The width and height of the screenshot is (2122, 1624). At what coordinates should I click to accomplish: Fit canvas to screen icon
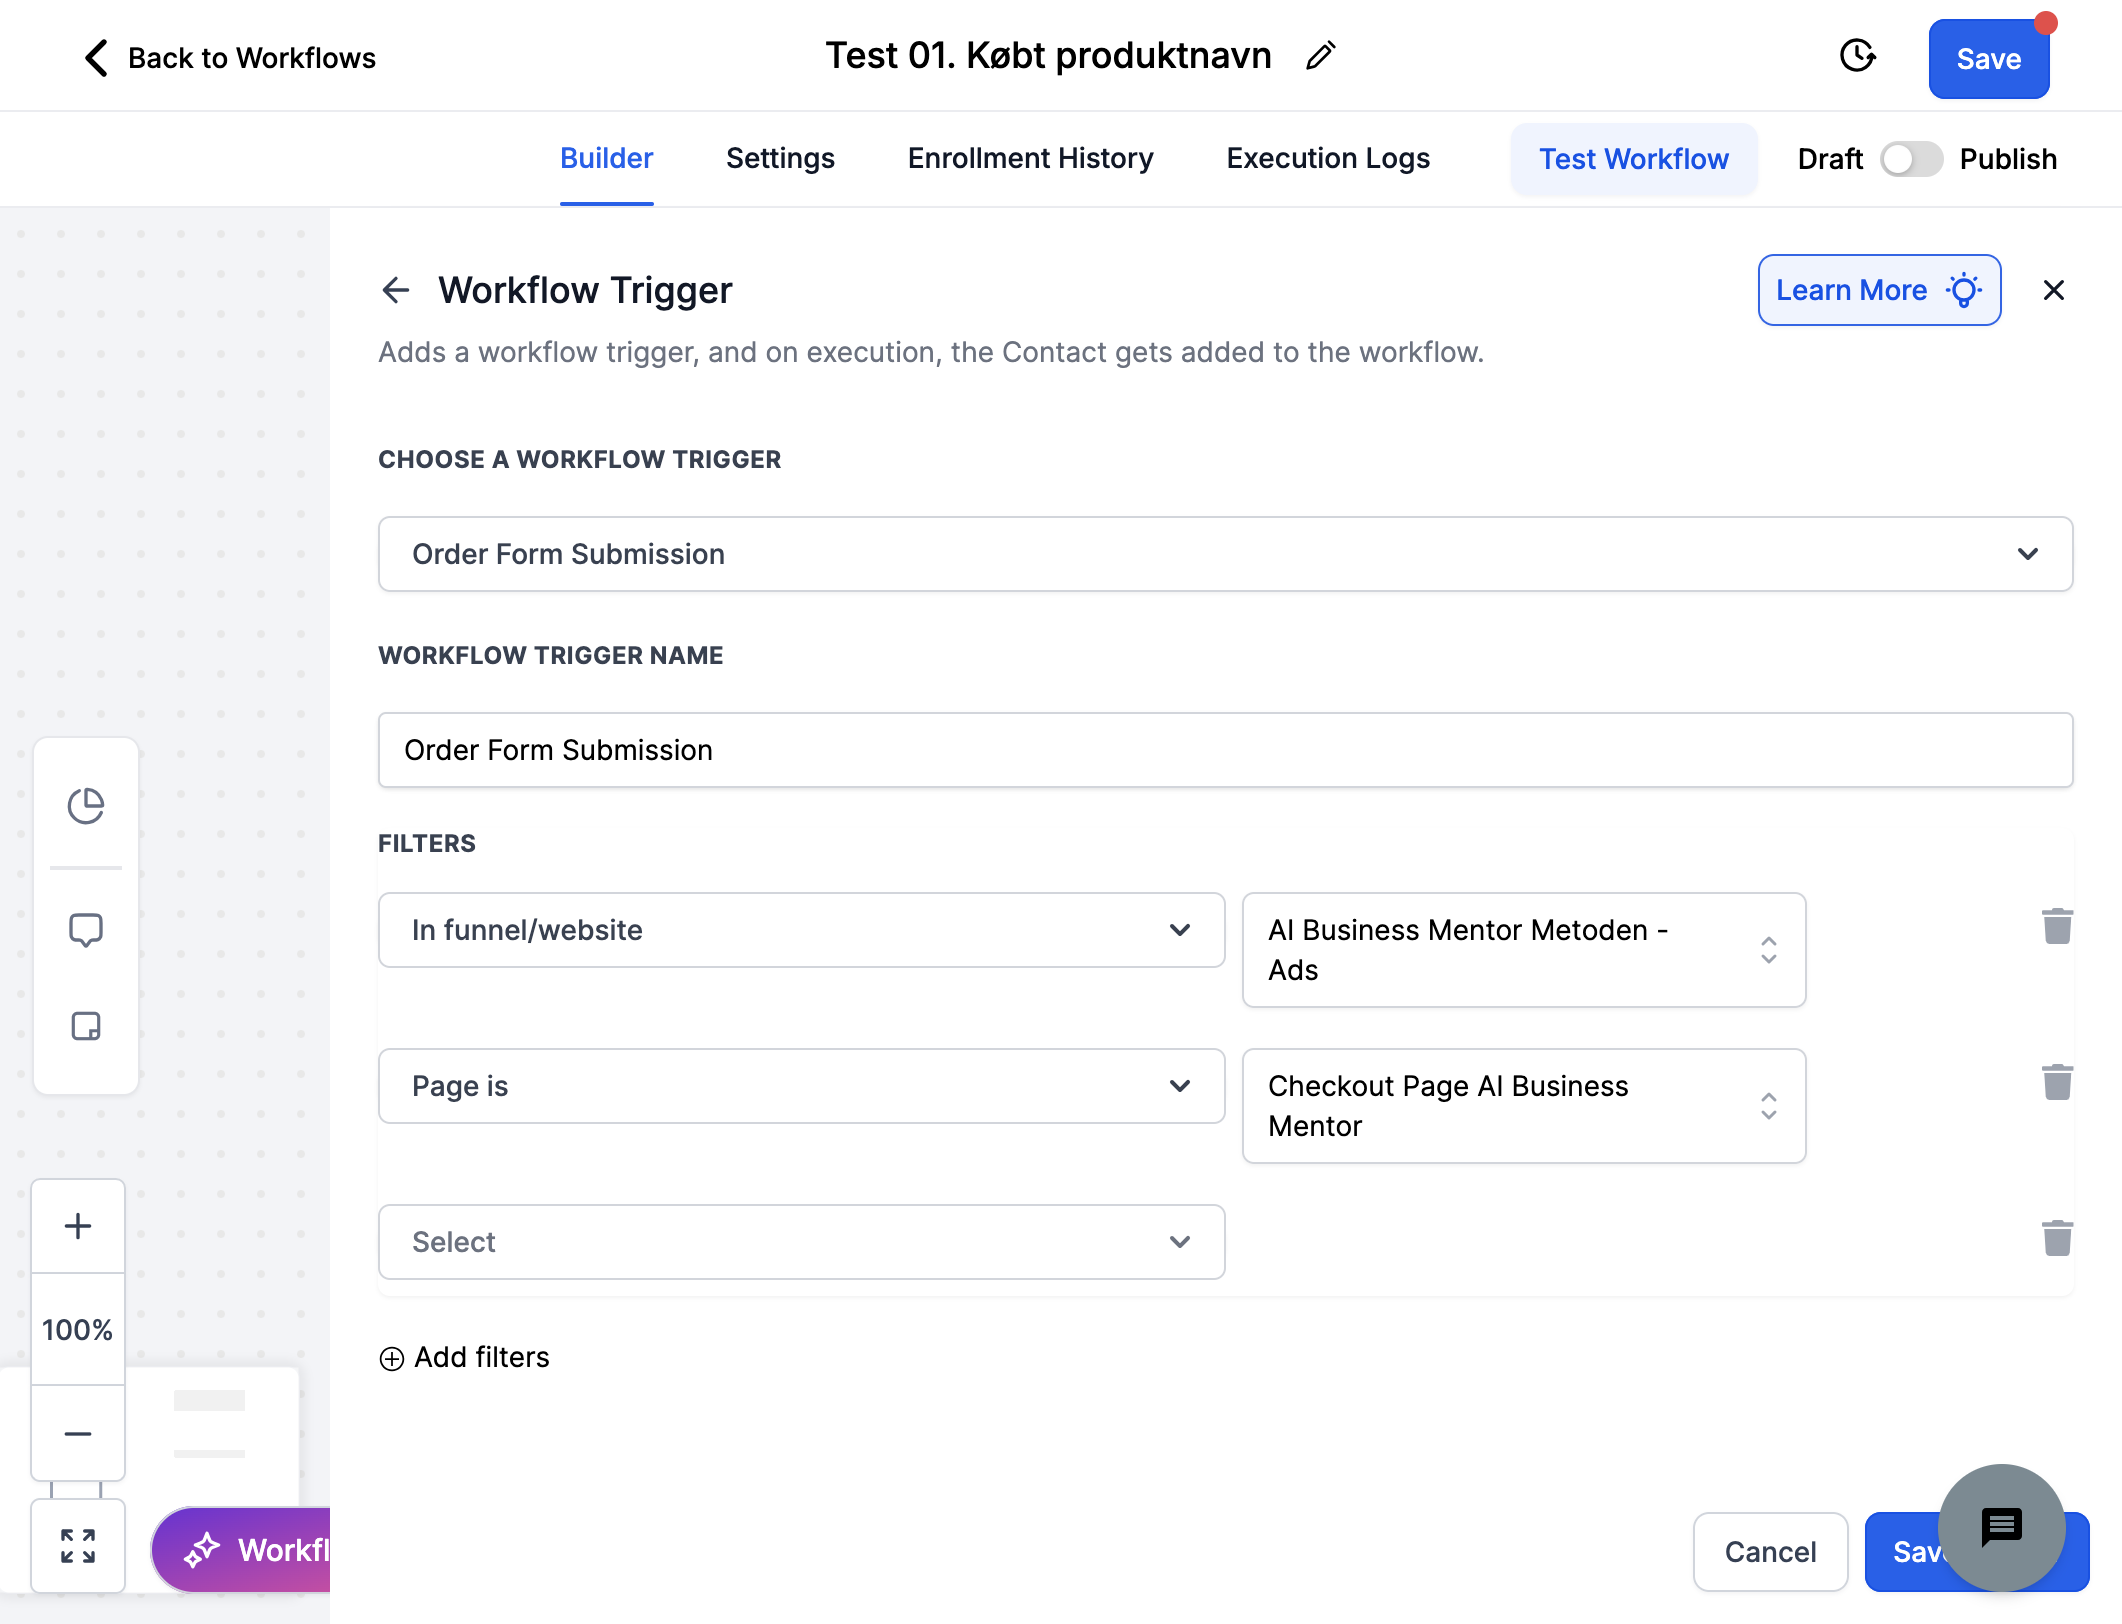tap(78, 1546)
